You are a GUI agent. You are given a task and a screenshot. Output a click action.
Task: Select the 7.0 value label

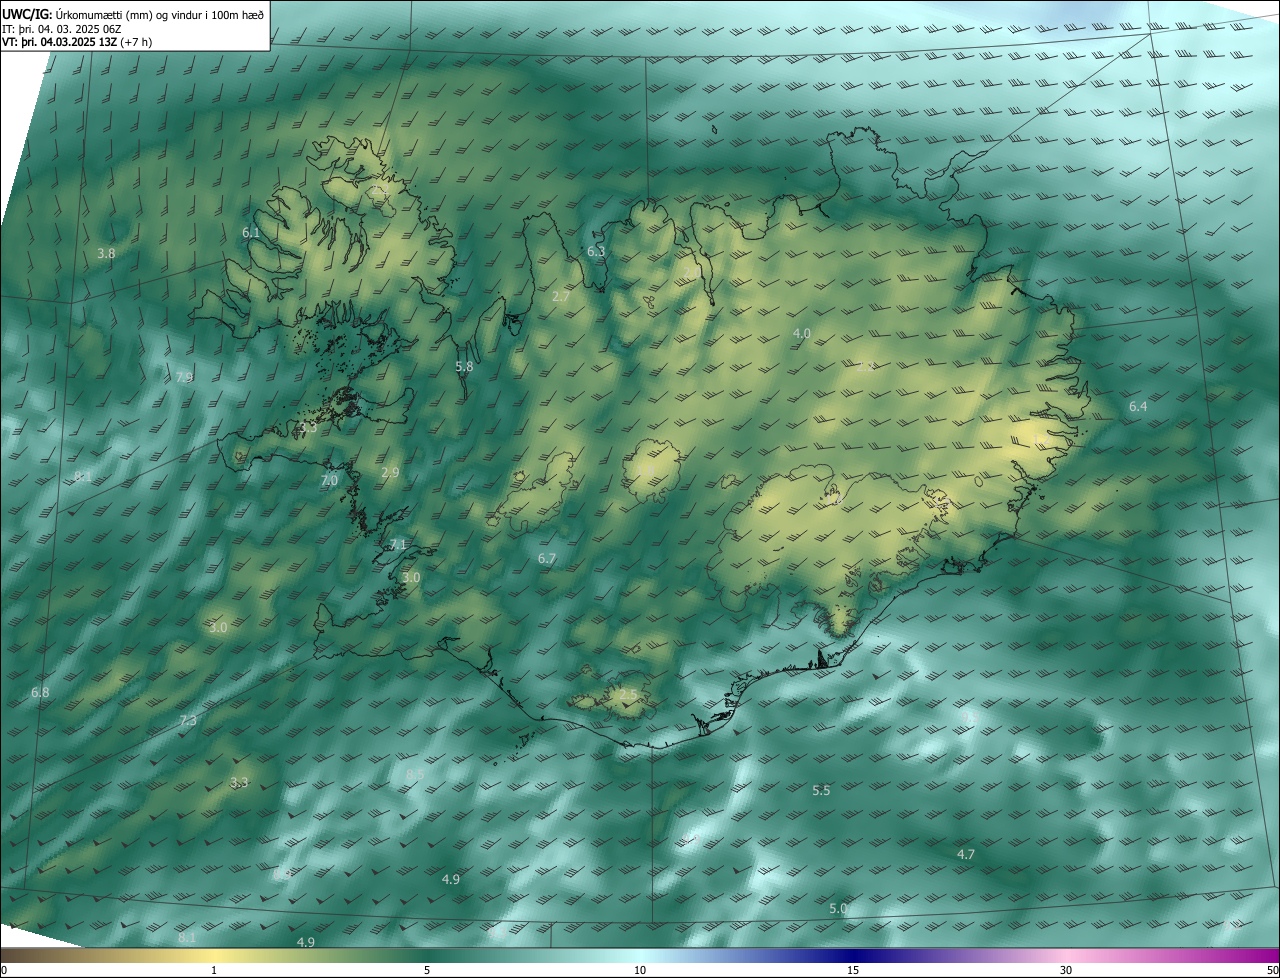pos(329,480)
